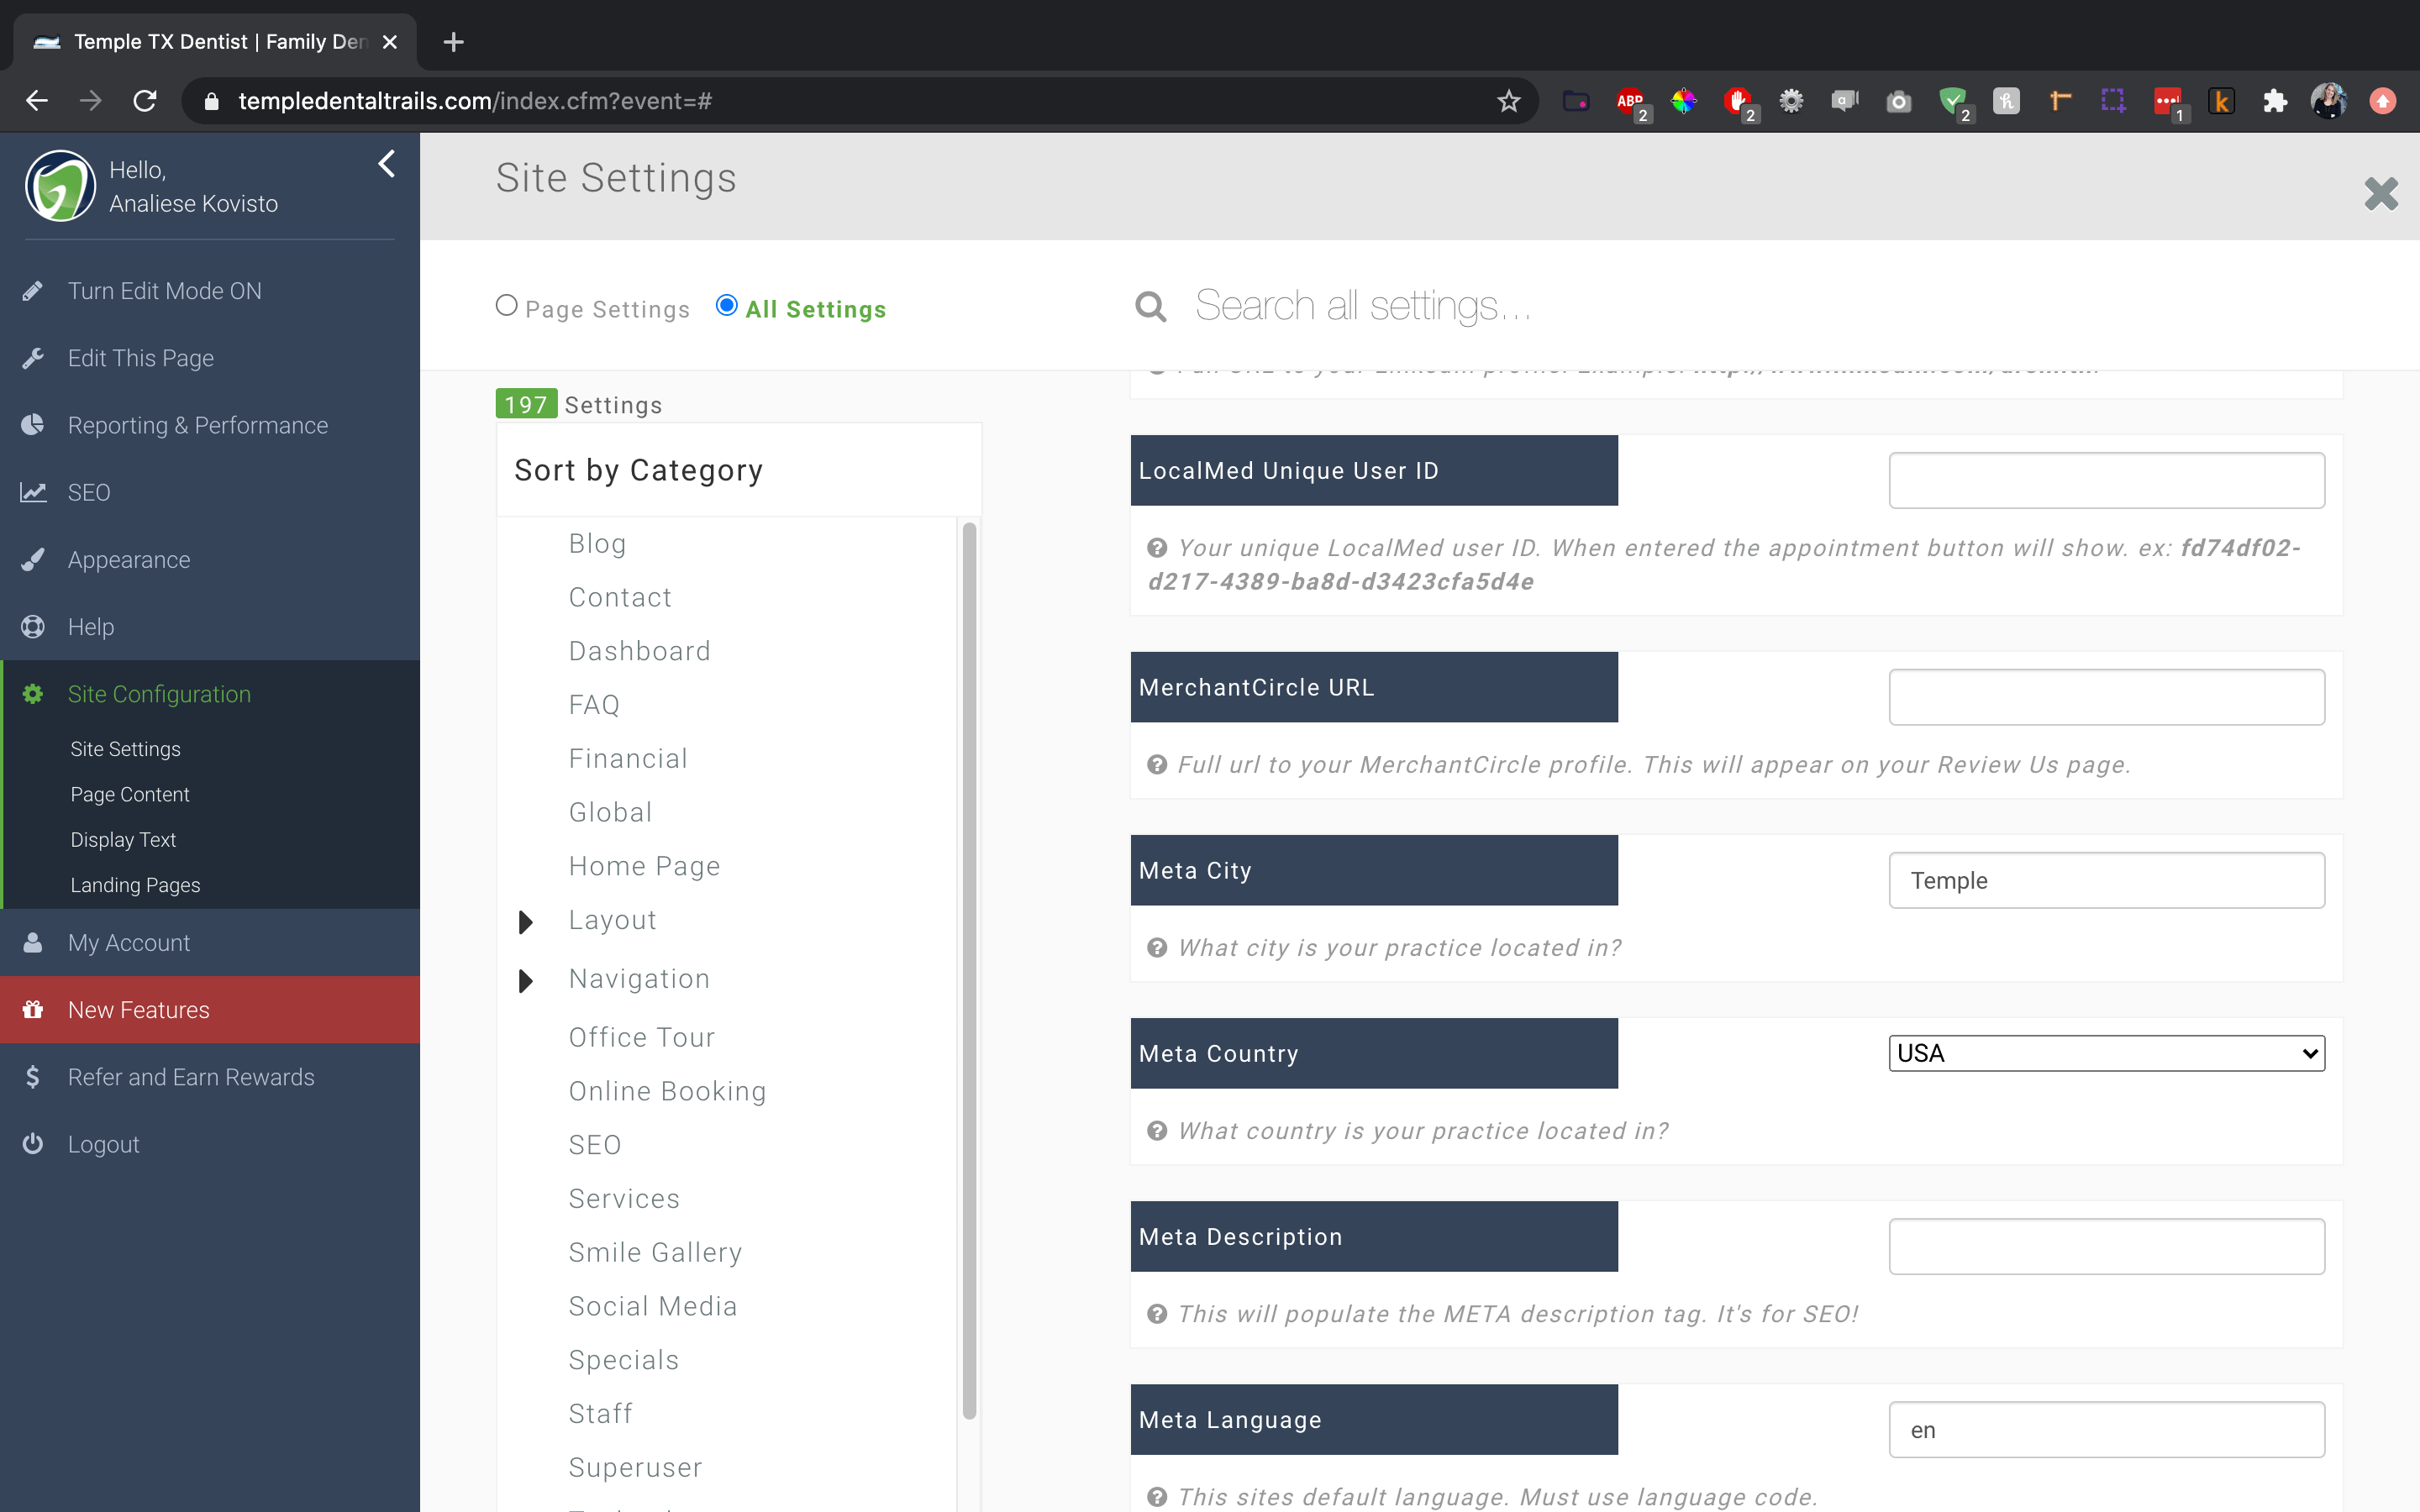Image resolution: width=2420 pixels, height=1512 pixels.
Task: Click the category list scrollbar
Action: (968, 970)
